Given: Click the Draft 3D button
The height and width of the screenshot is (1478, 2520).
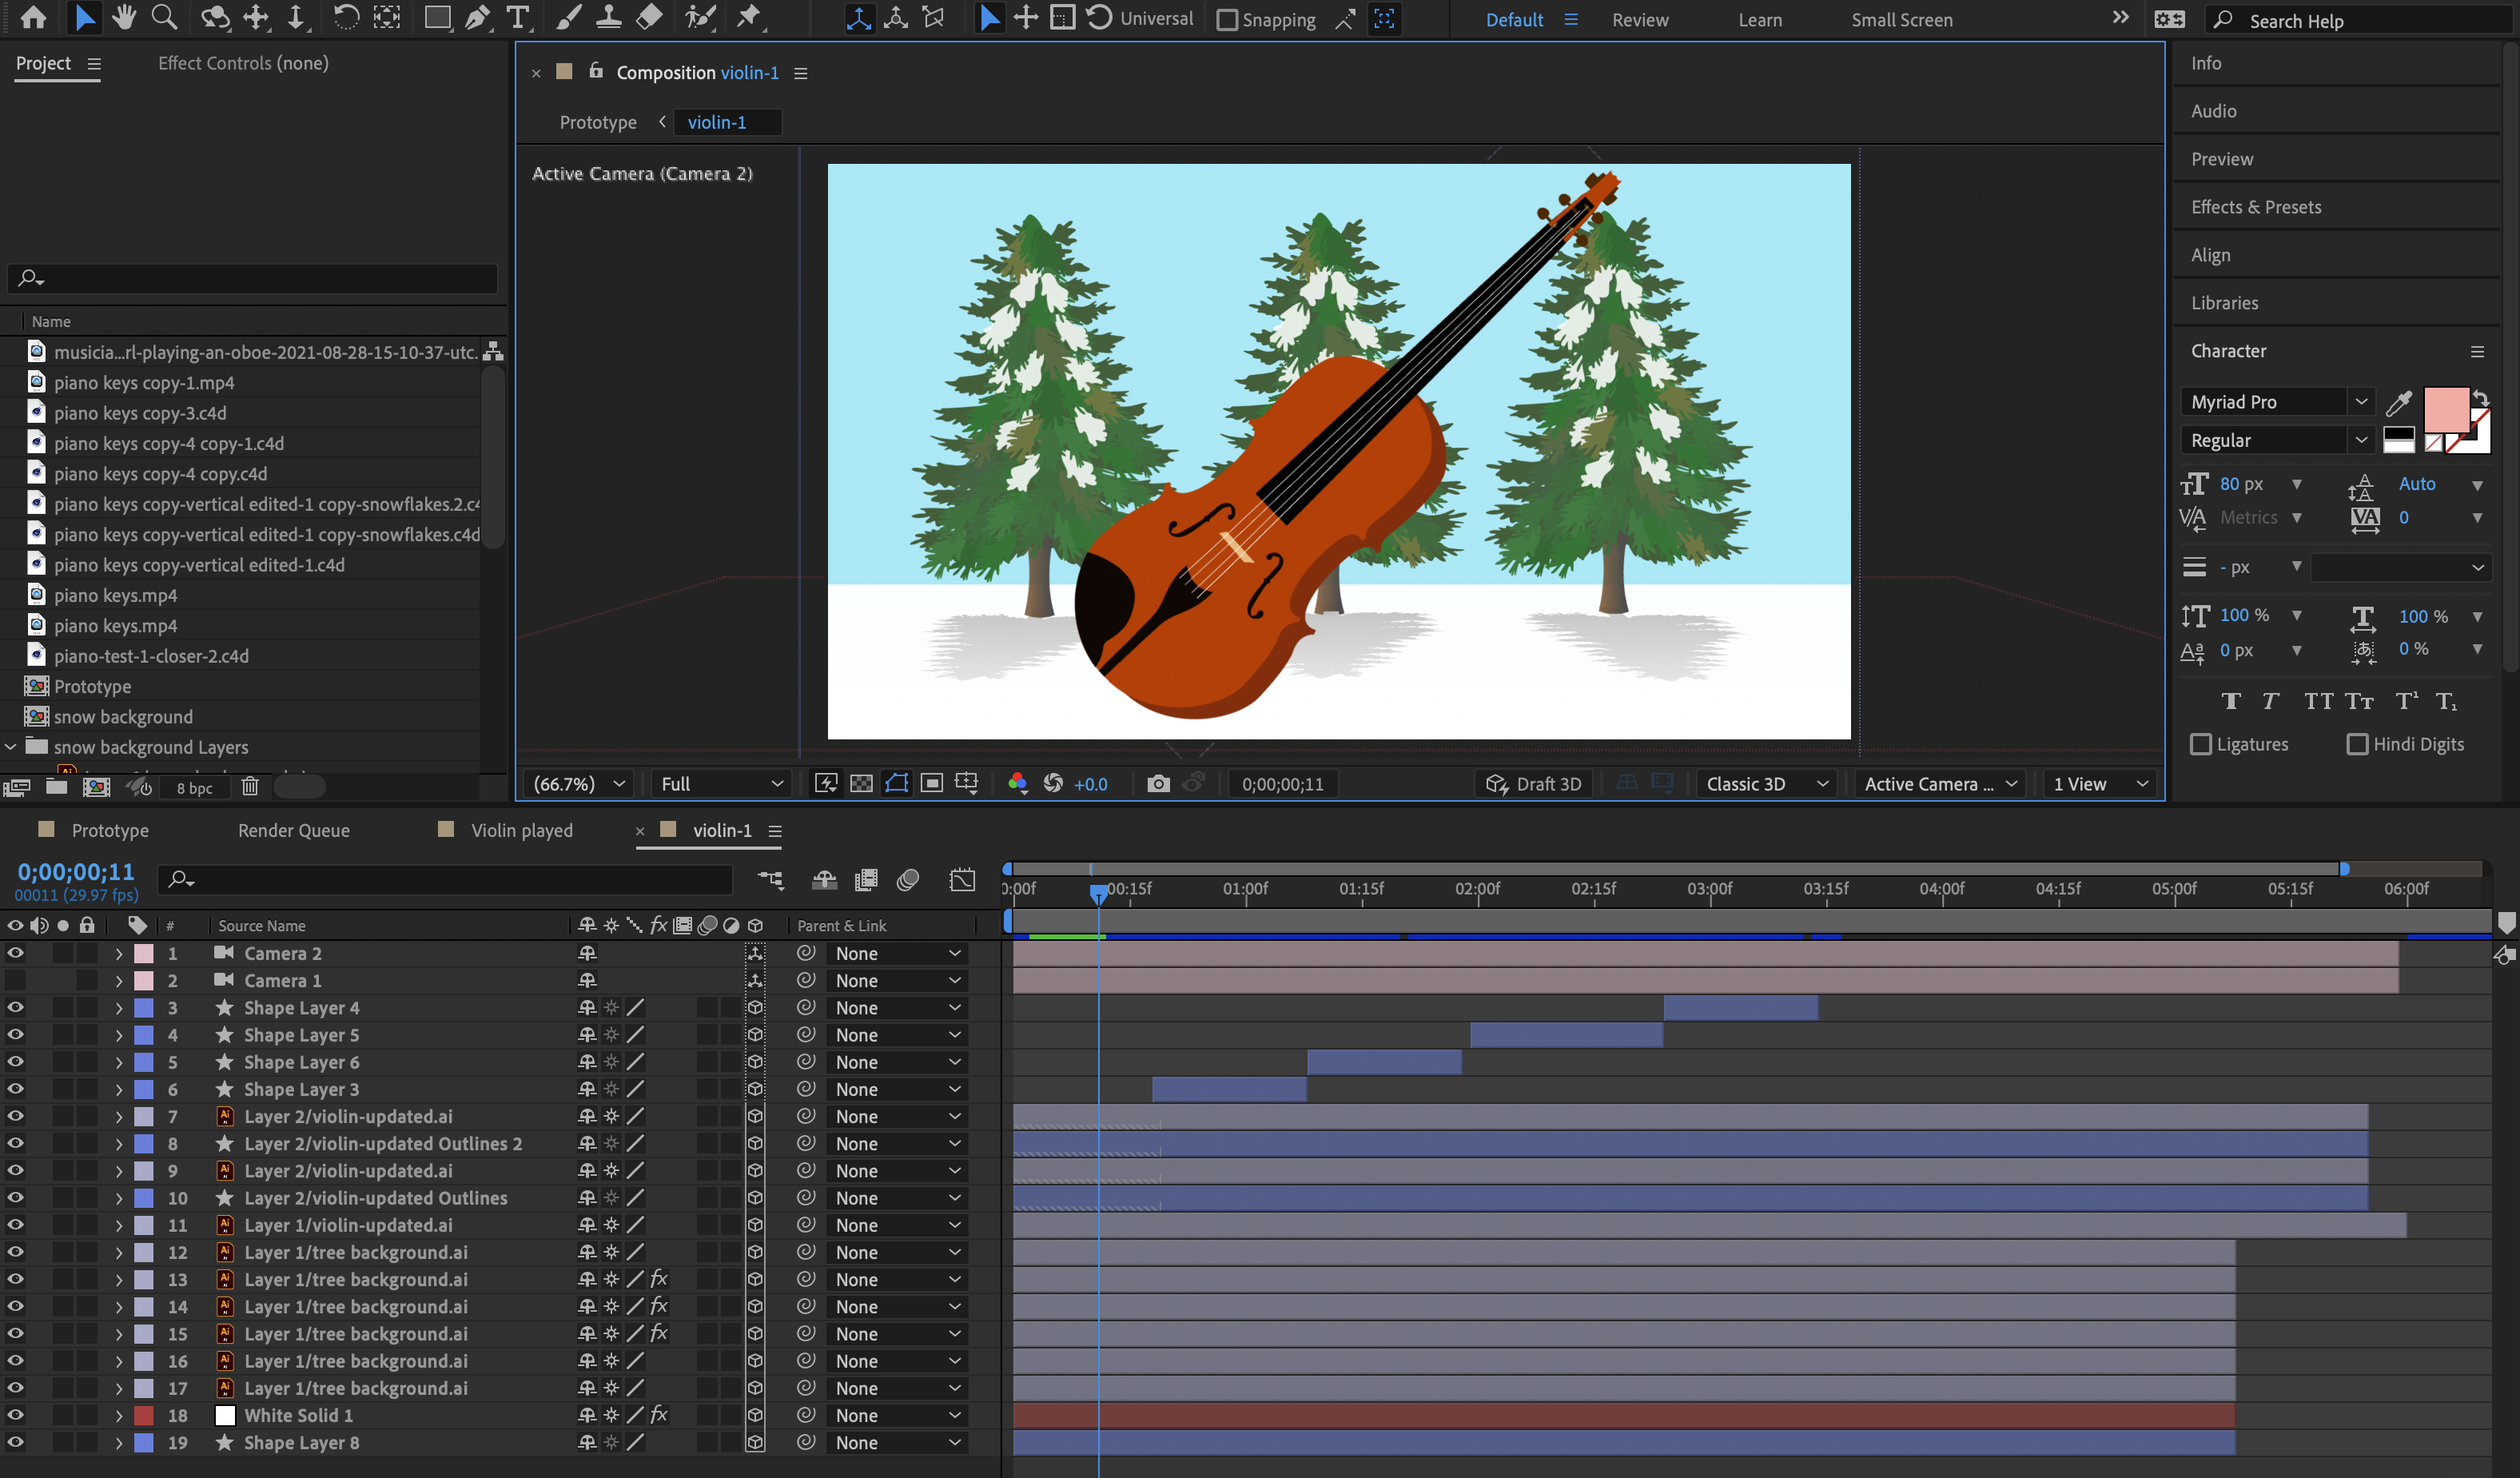Looking at the screenshot, I should coord(1535,784).
